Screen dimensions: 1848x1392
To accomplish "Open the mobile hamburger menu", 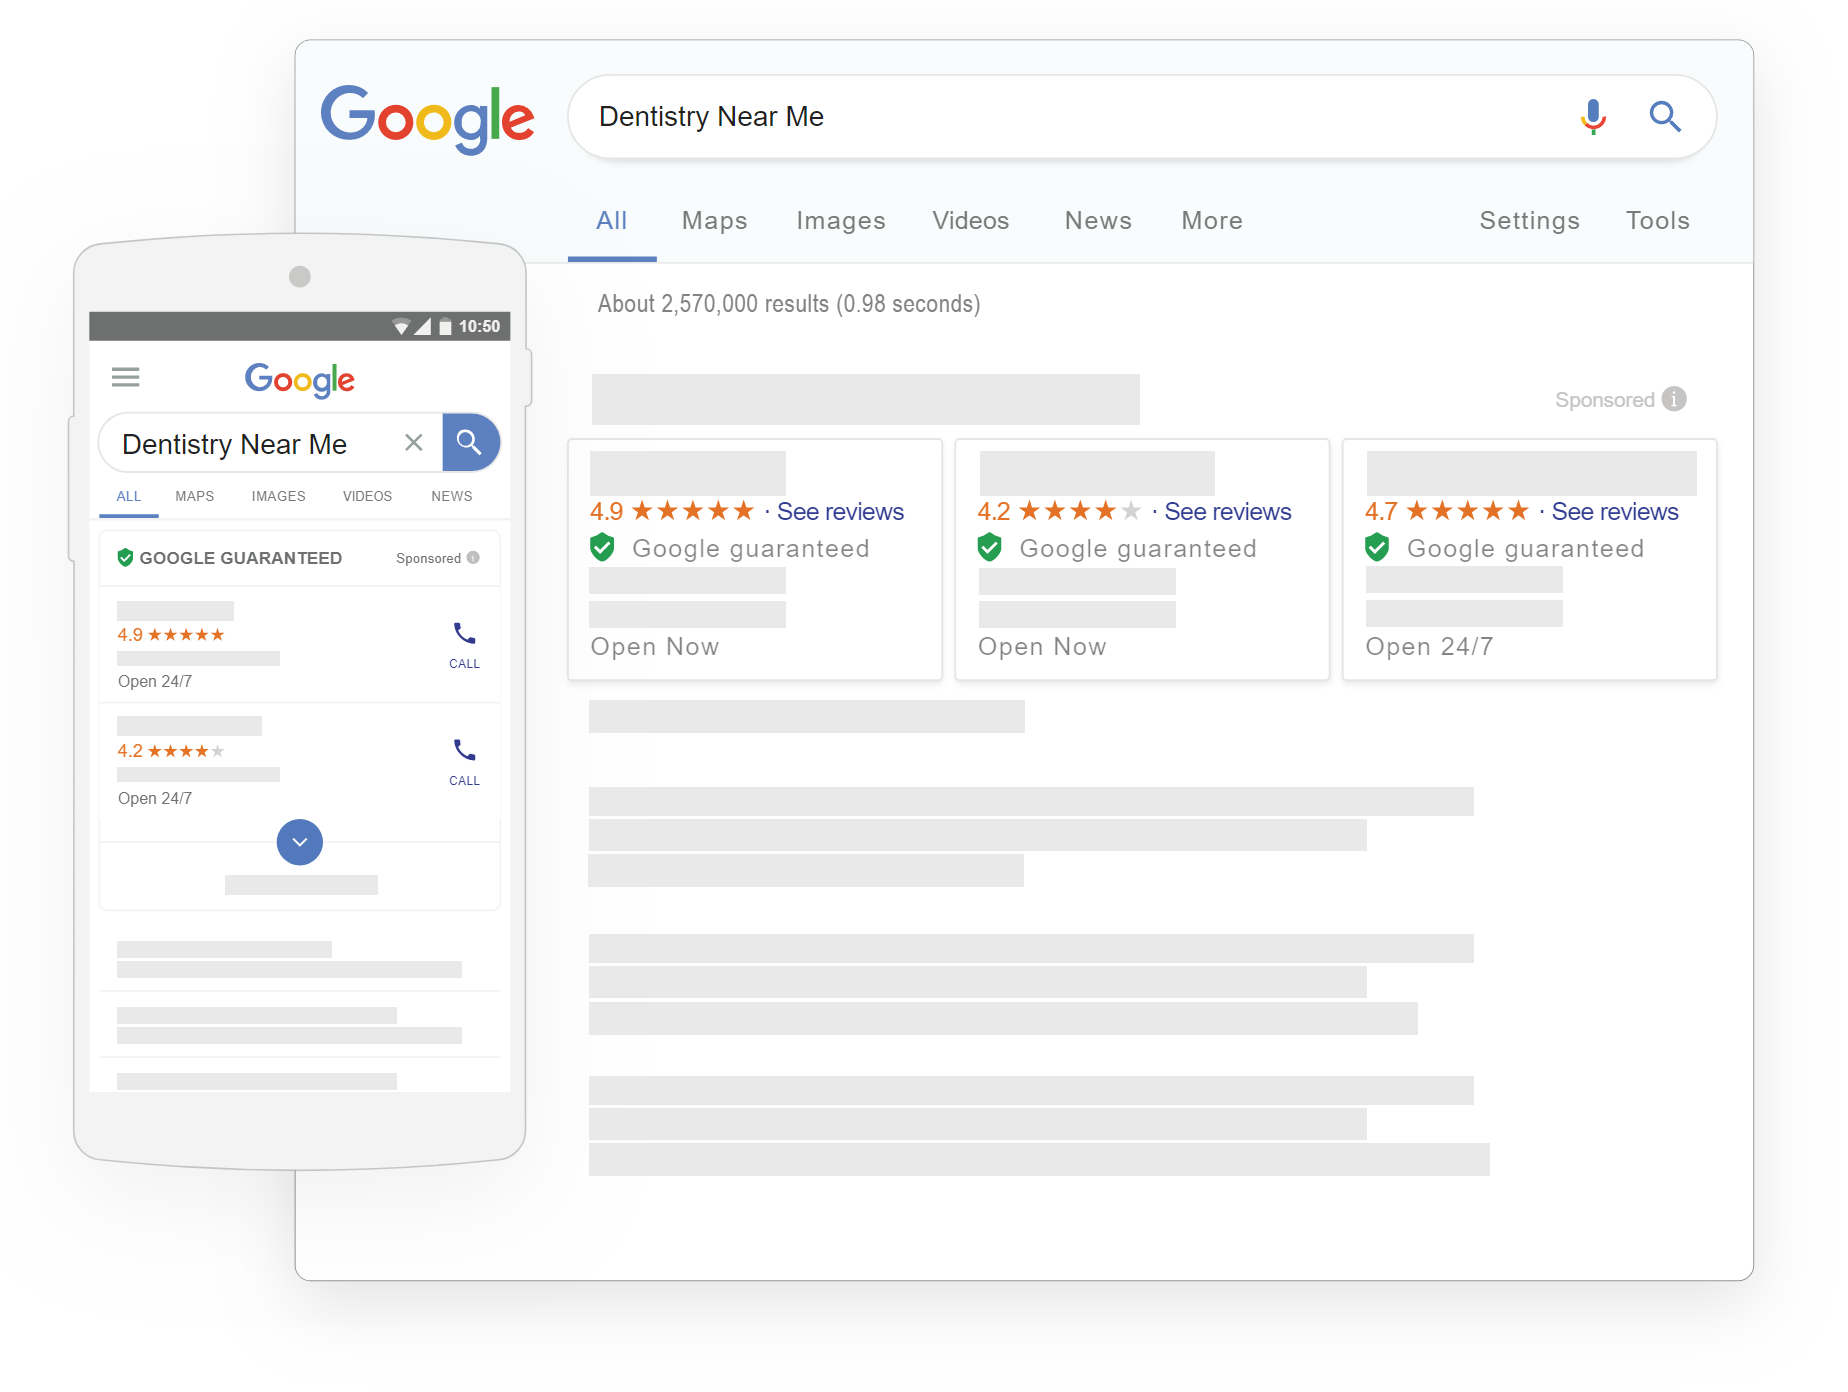I will pyautogui.click(x=126, y=377).
